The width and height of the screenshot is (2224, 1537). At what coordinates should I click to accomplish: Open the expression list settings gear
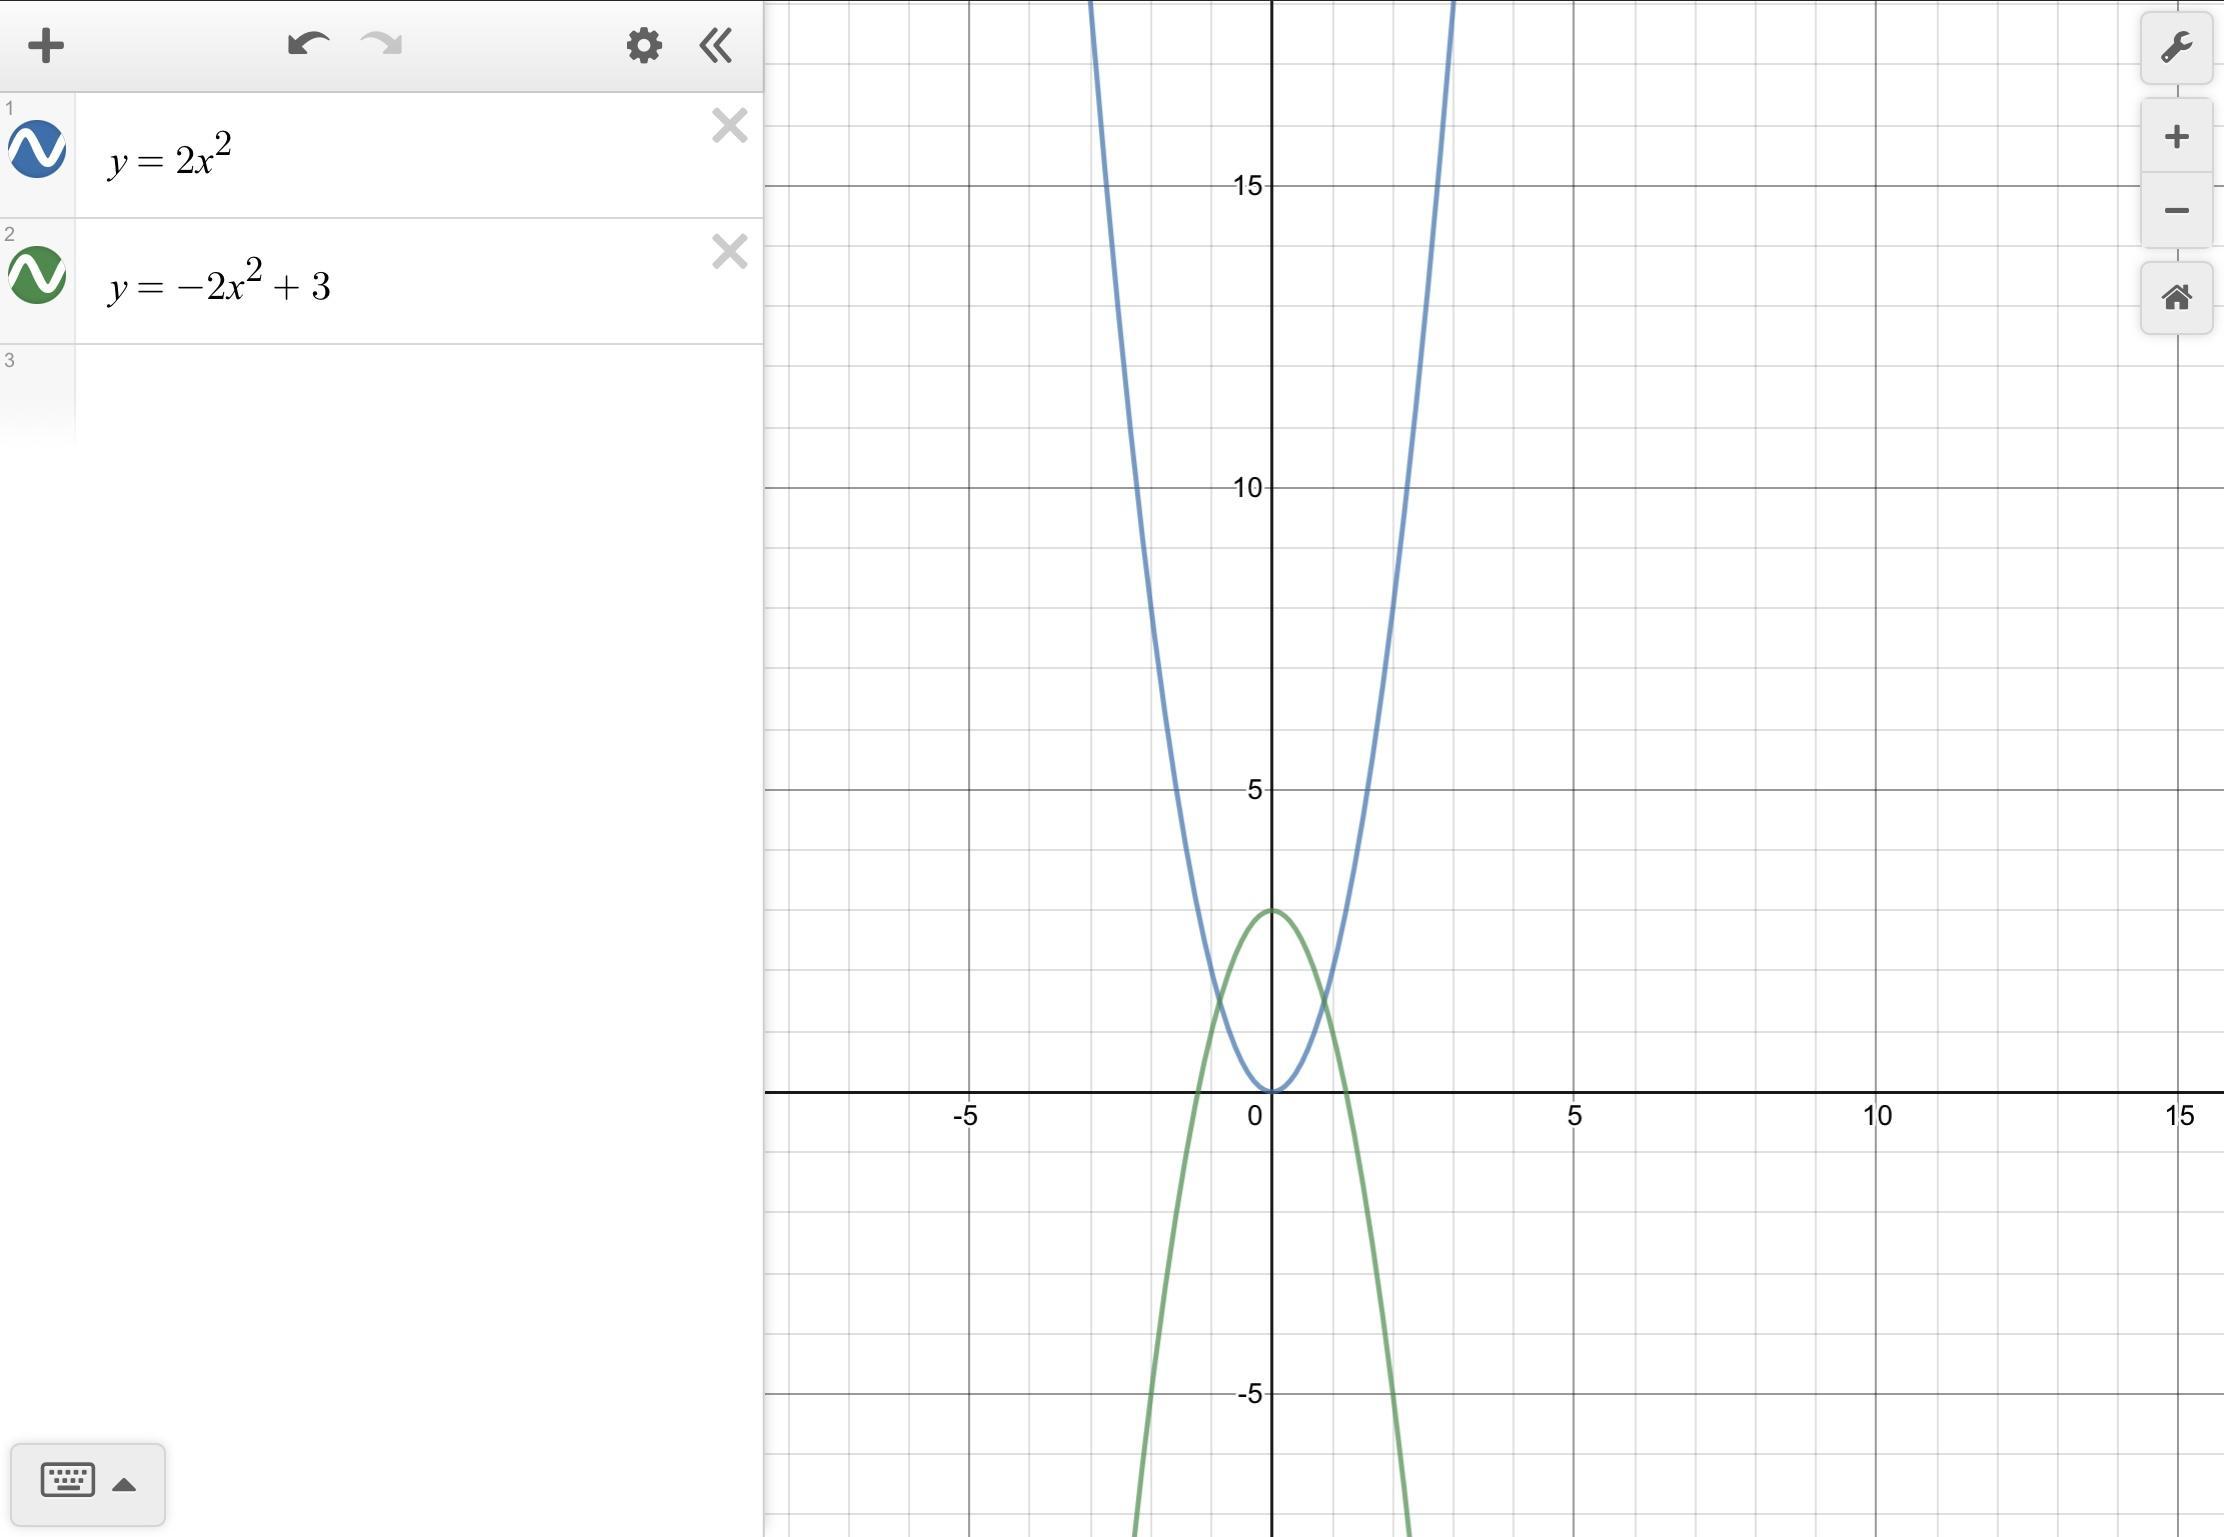(644, 46)
